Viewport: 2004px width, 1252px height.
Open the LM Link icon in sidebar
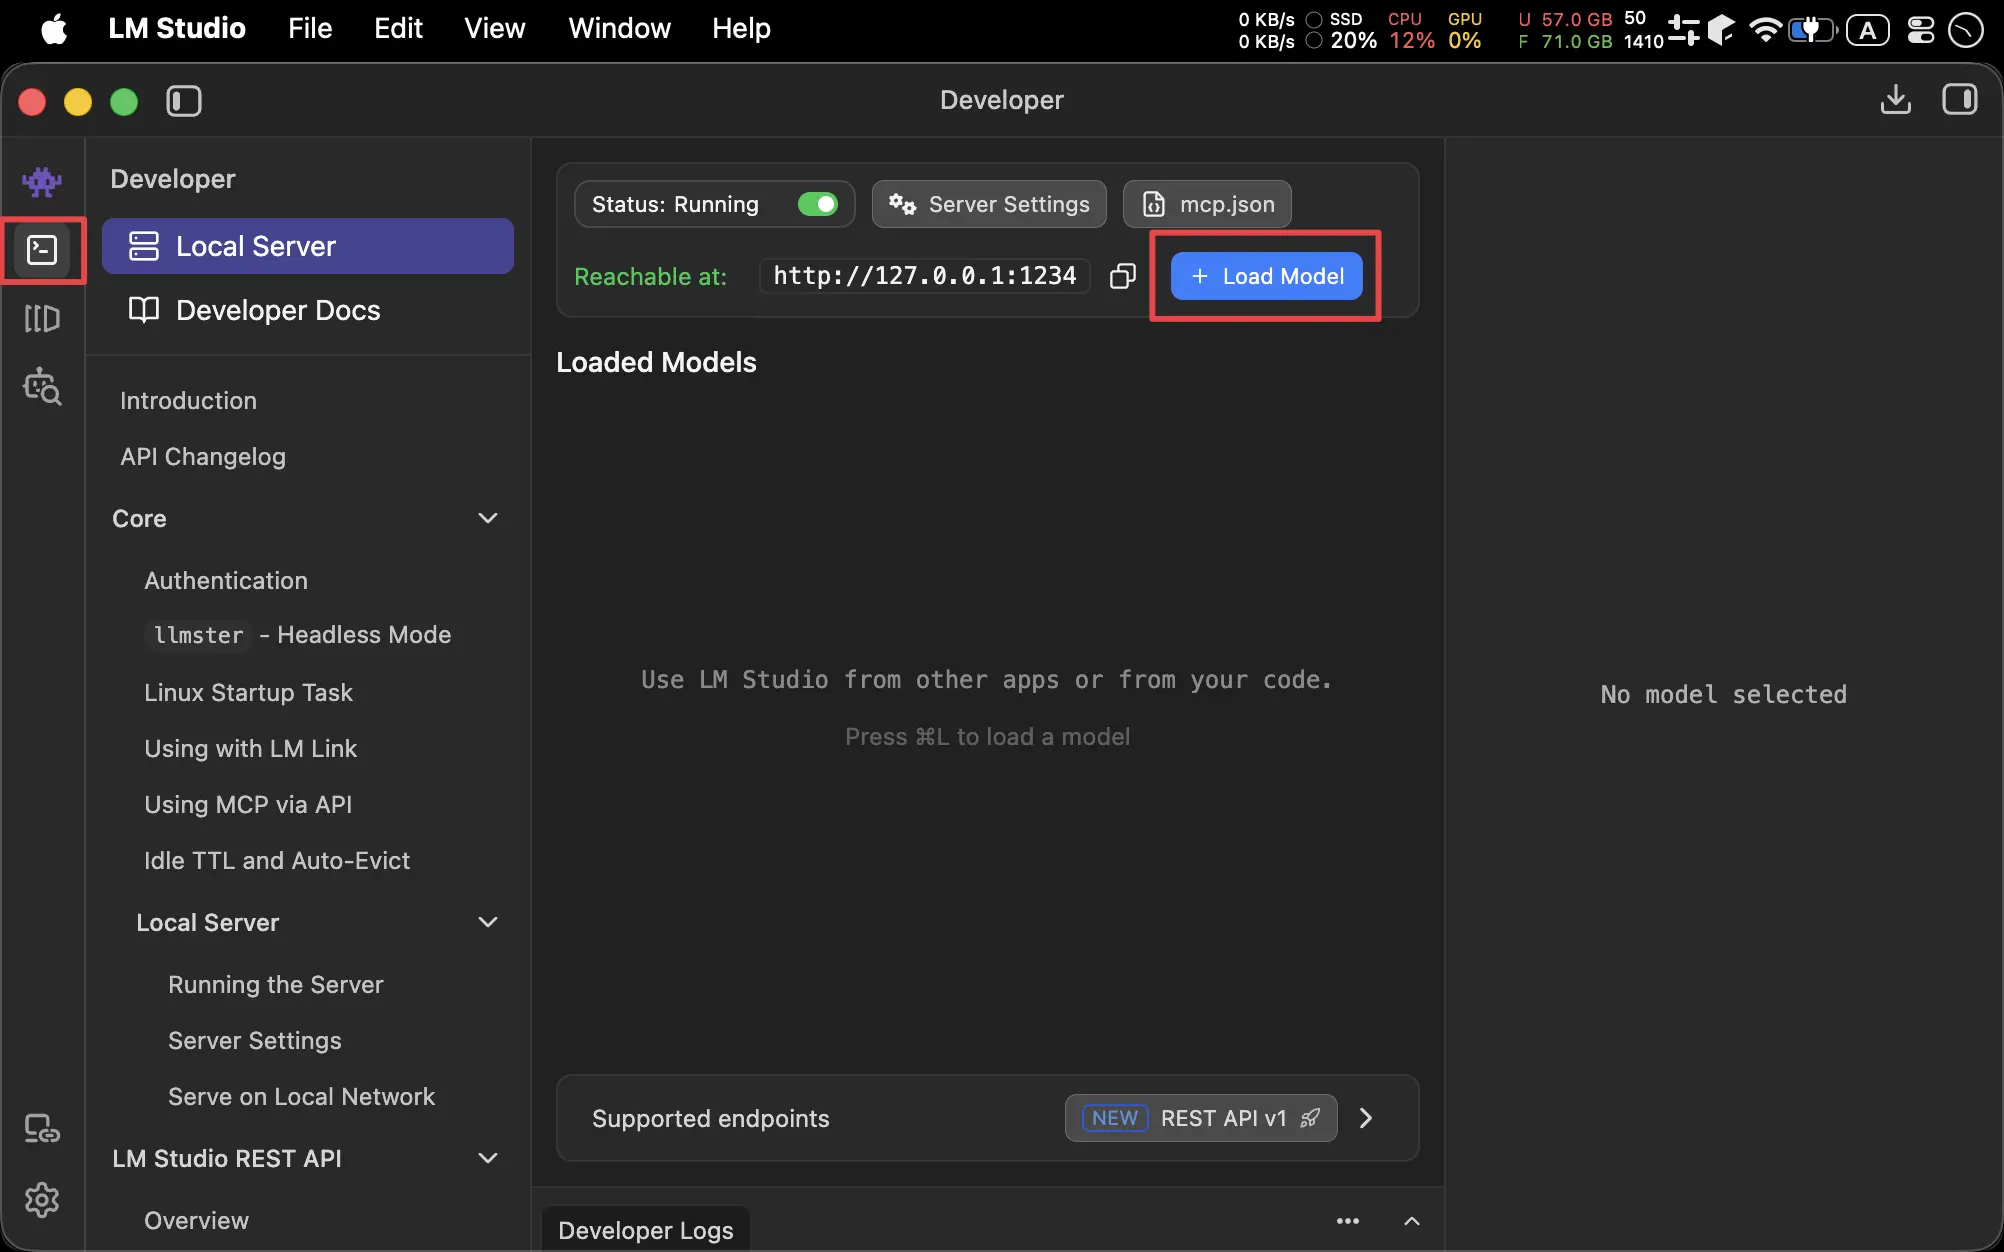42,1129
